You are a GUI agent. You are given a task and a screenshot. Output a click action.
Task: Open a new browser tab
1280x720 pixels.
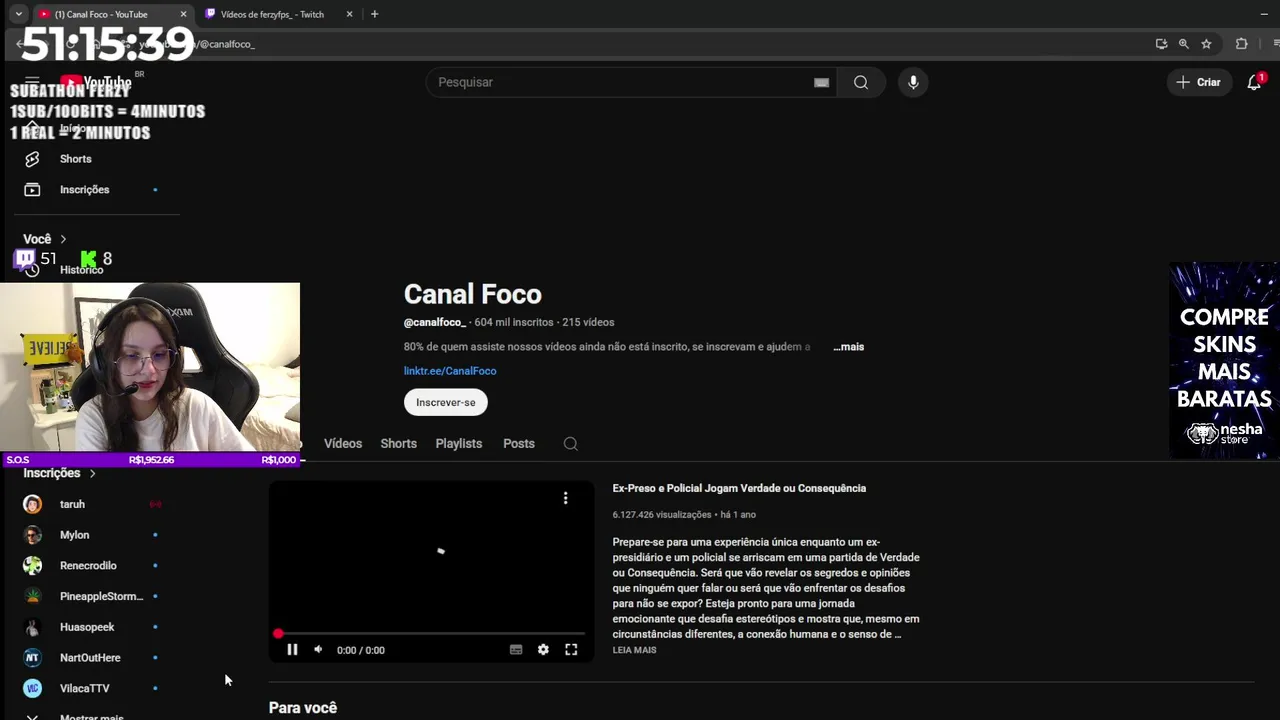(x=374, y=14)
